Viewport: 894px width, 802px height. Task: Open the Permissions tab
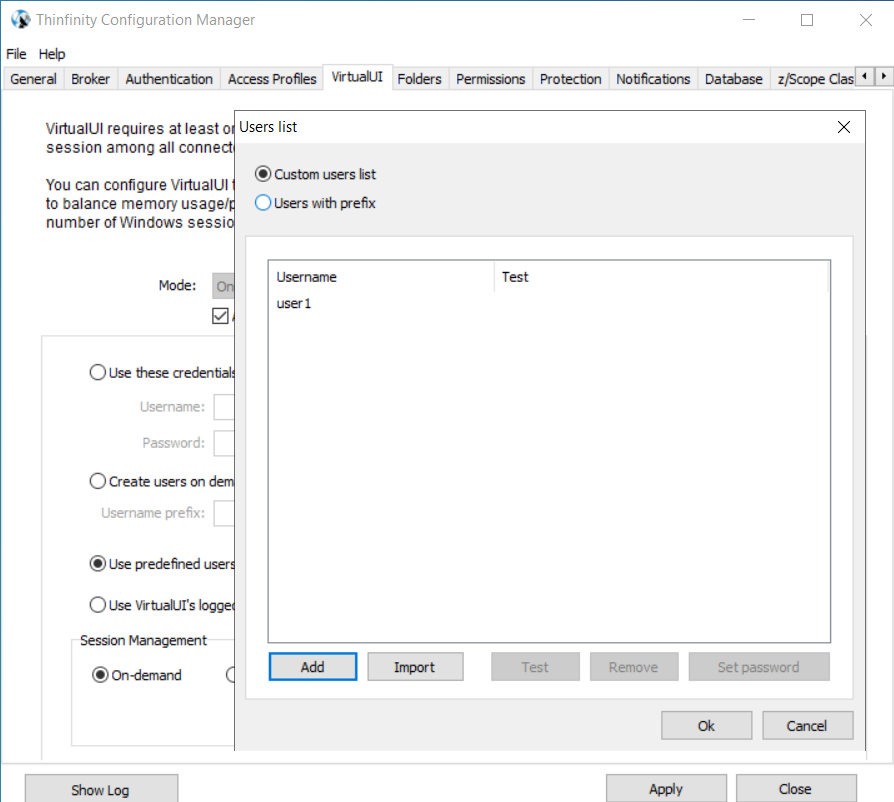pyautogui.click(x=490, y=79)
